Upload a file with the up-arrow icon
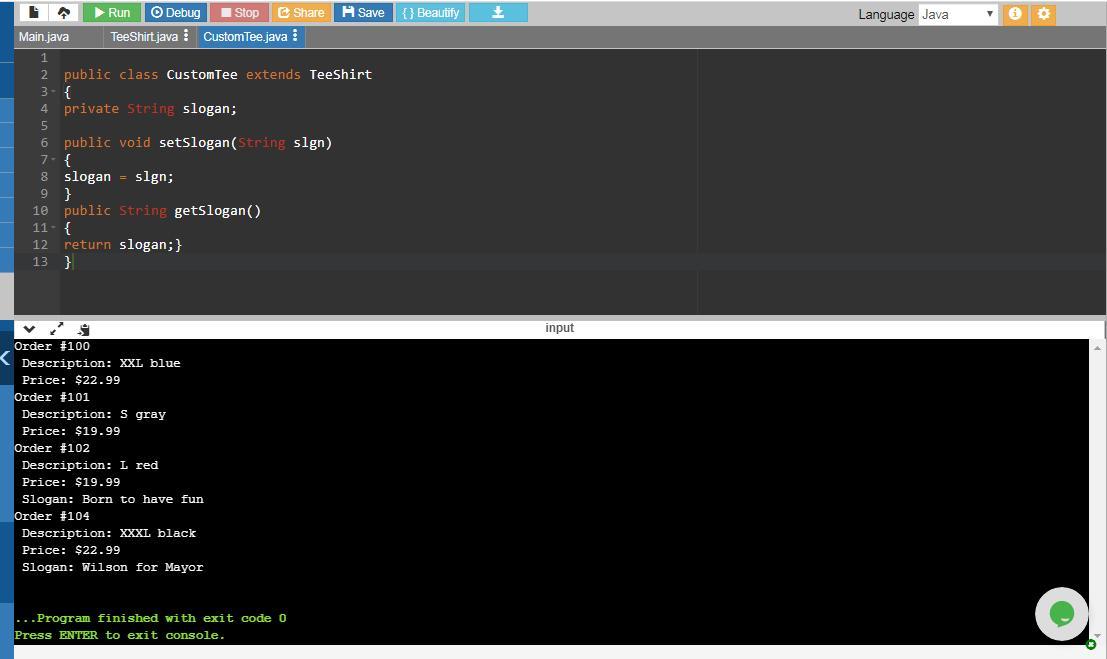 pyautogui.click(x=64, y=13)
